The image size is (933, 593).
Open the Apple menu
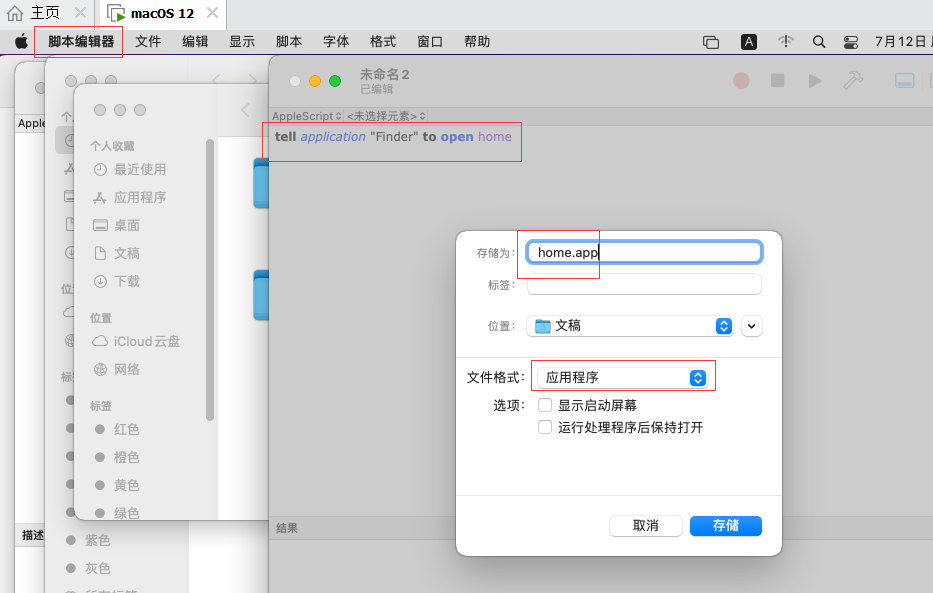point(21,42)
